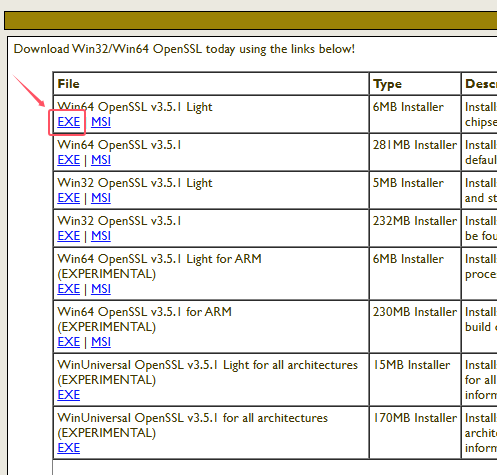Download WinUniversal OpenSSL Light 15MB EXE

(69, 395)
